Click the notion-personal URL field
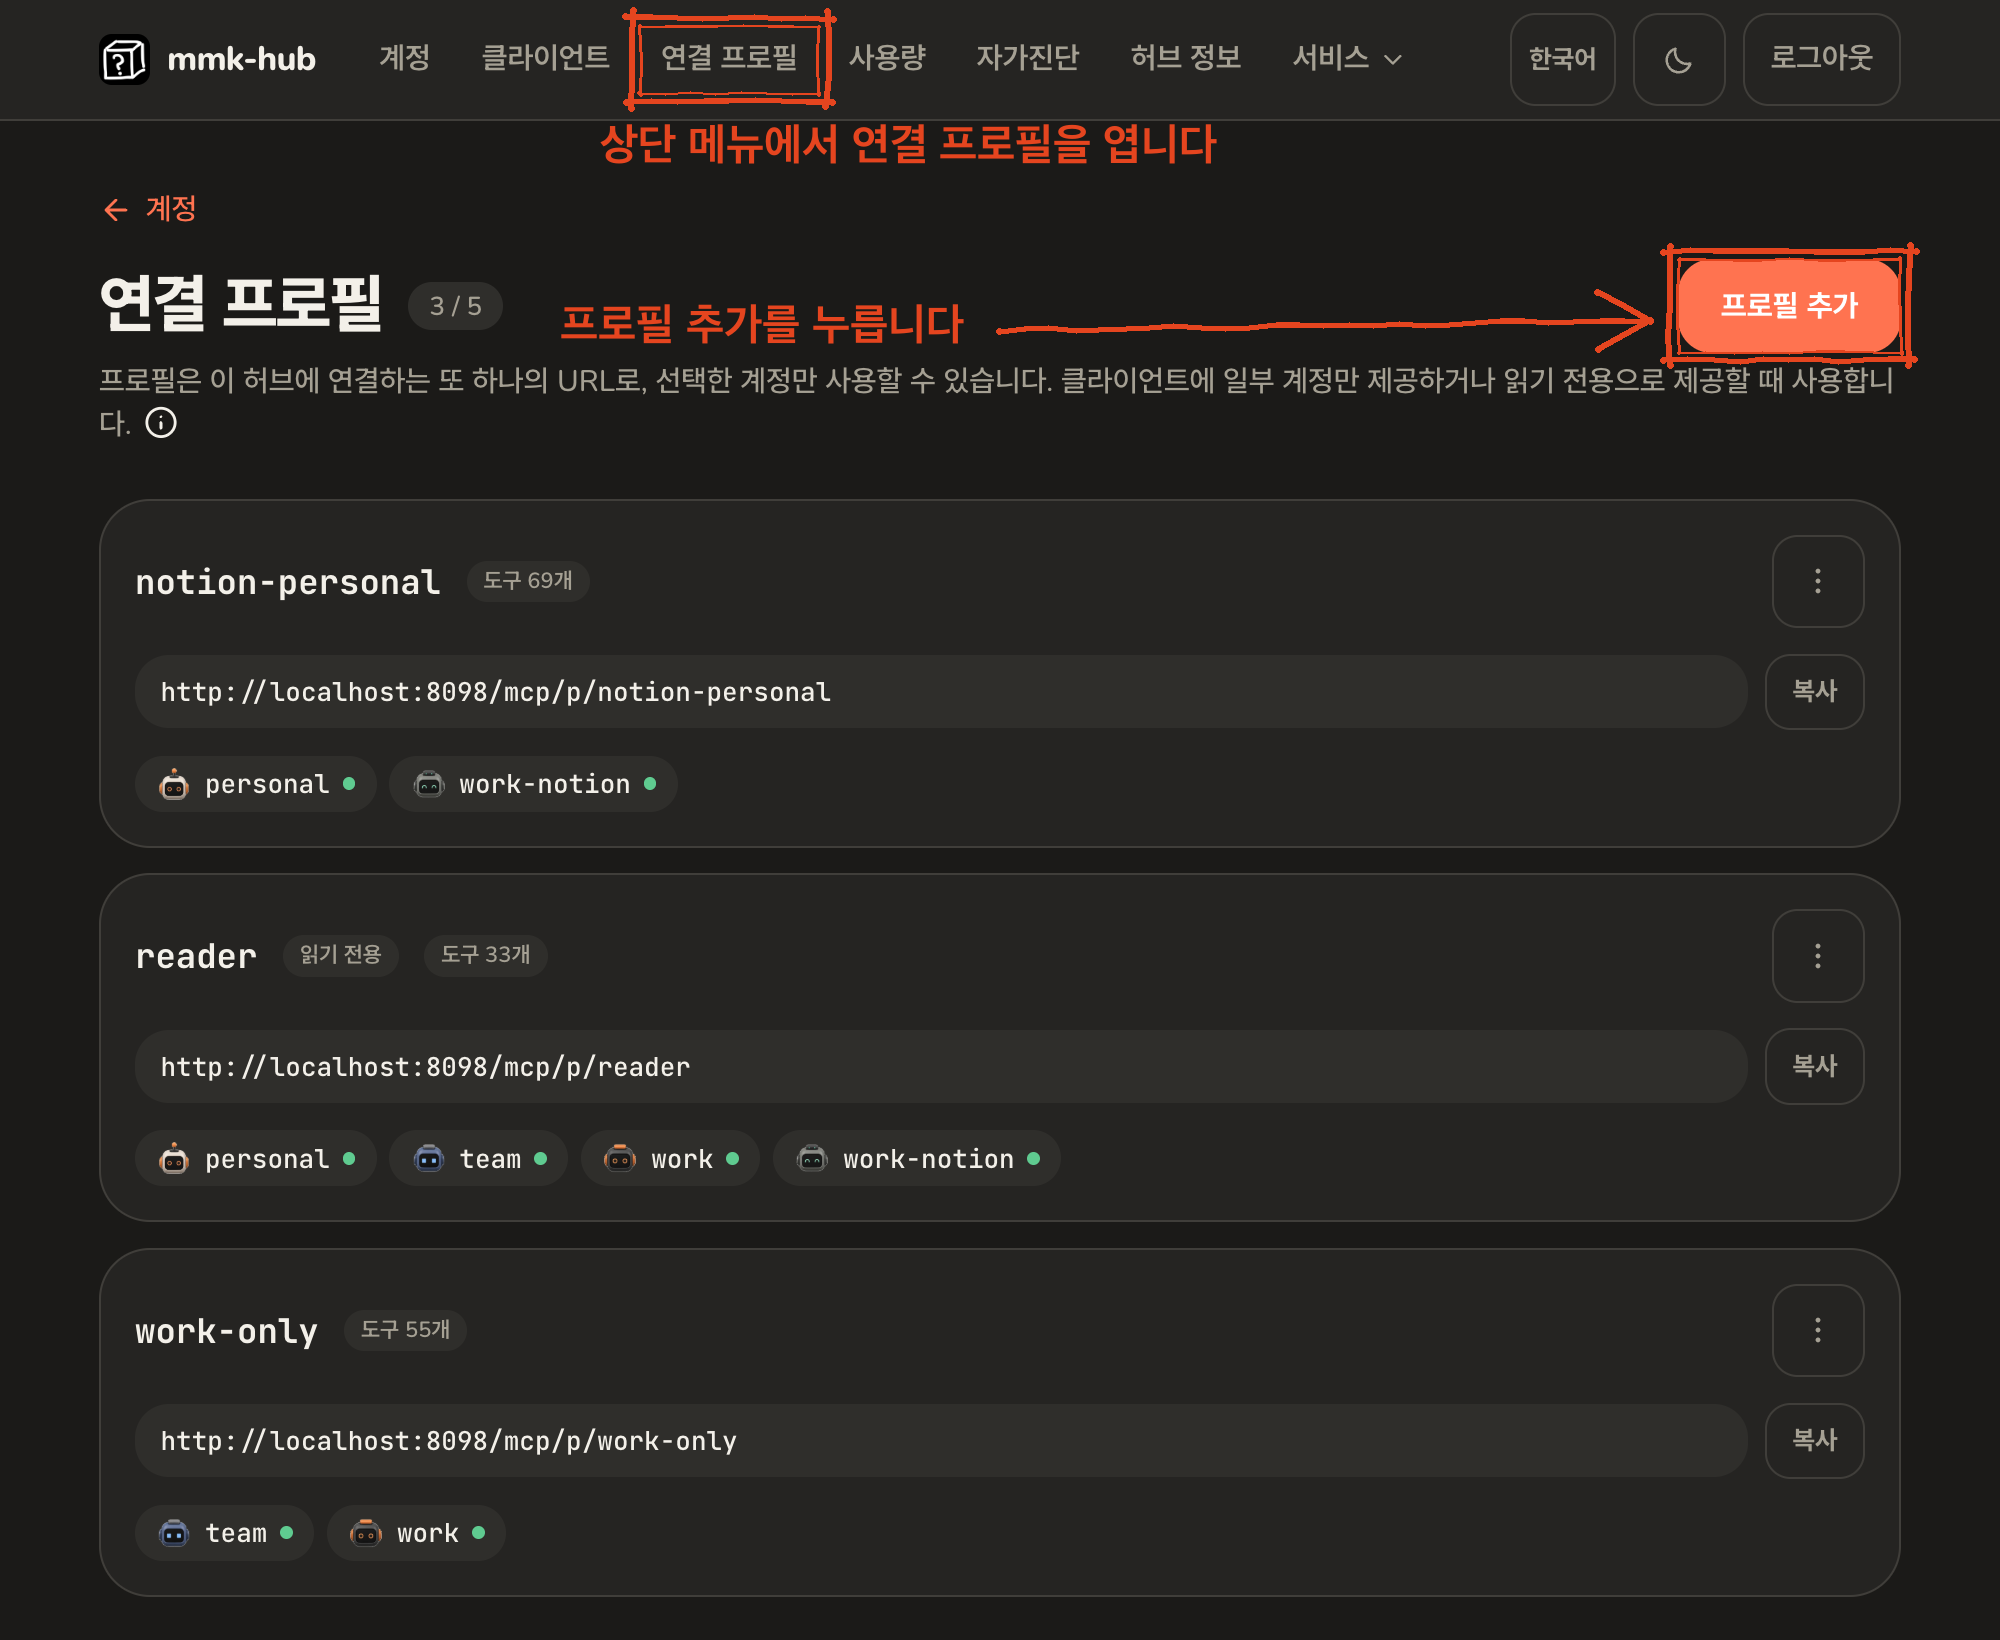The image size is (2000, 1640). (x=941, y=692)
